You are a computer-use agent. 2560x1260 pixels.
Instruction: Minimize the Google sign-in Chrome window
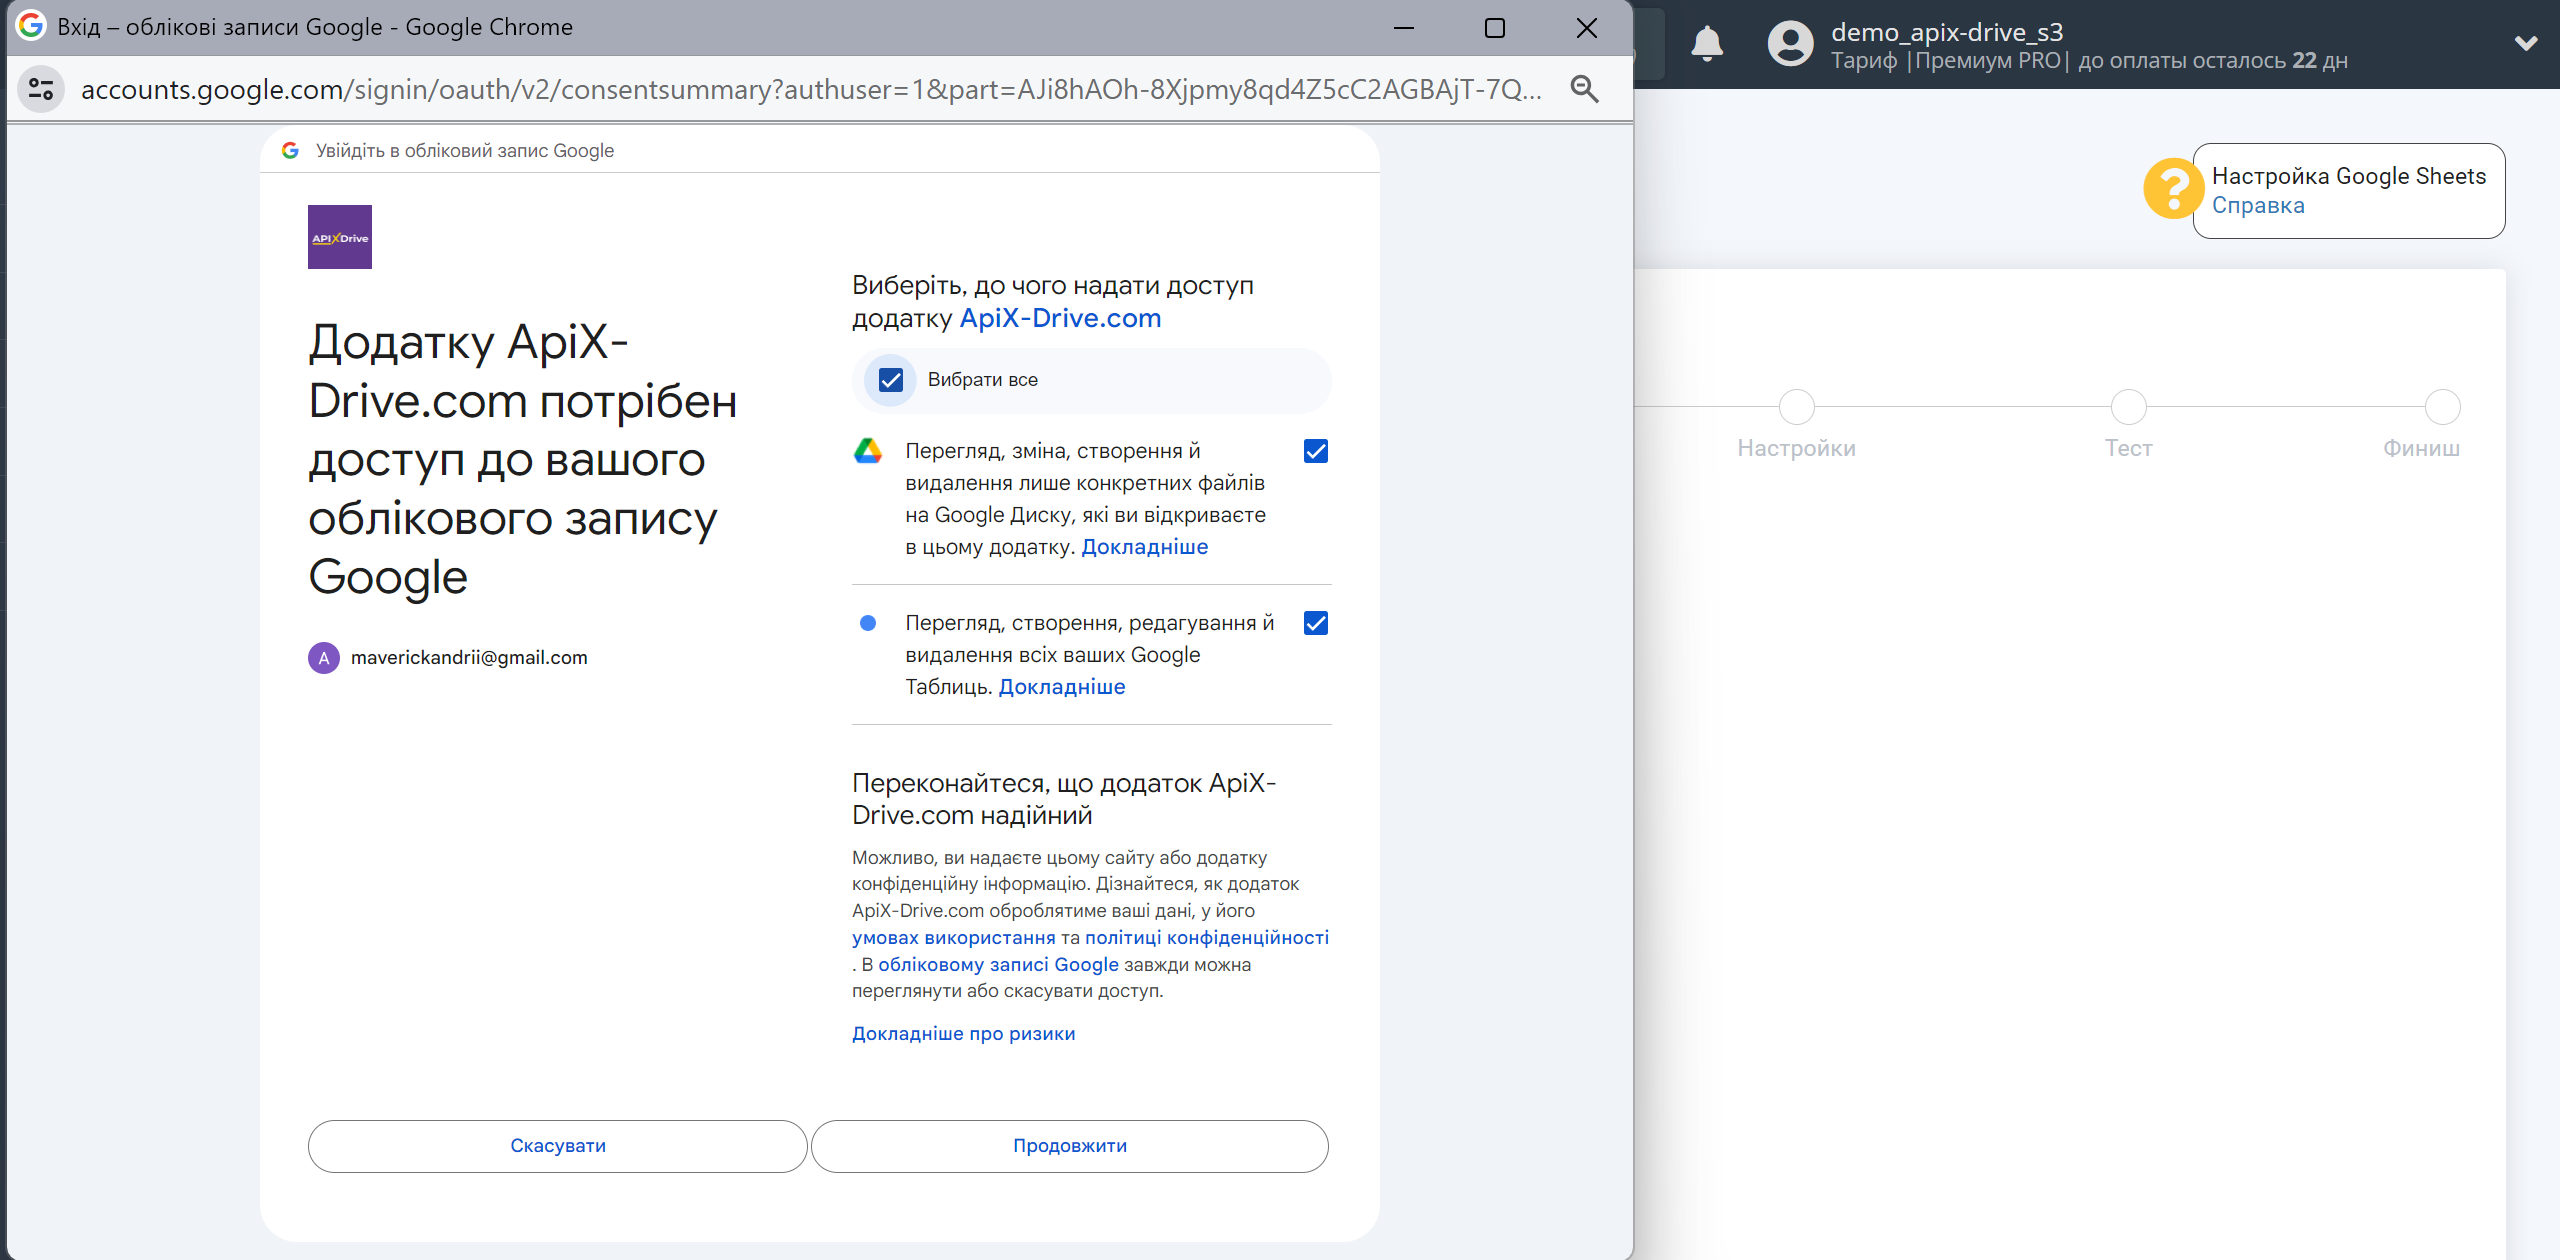coord(1404,28)
